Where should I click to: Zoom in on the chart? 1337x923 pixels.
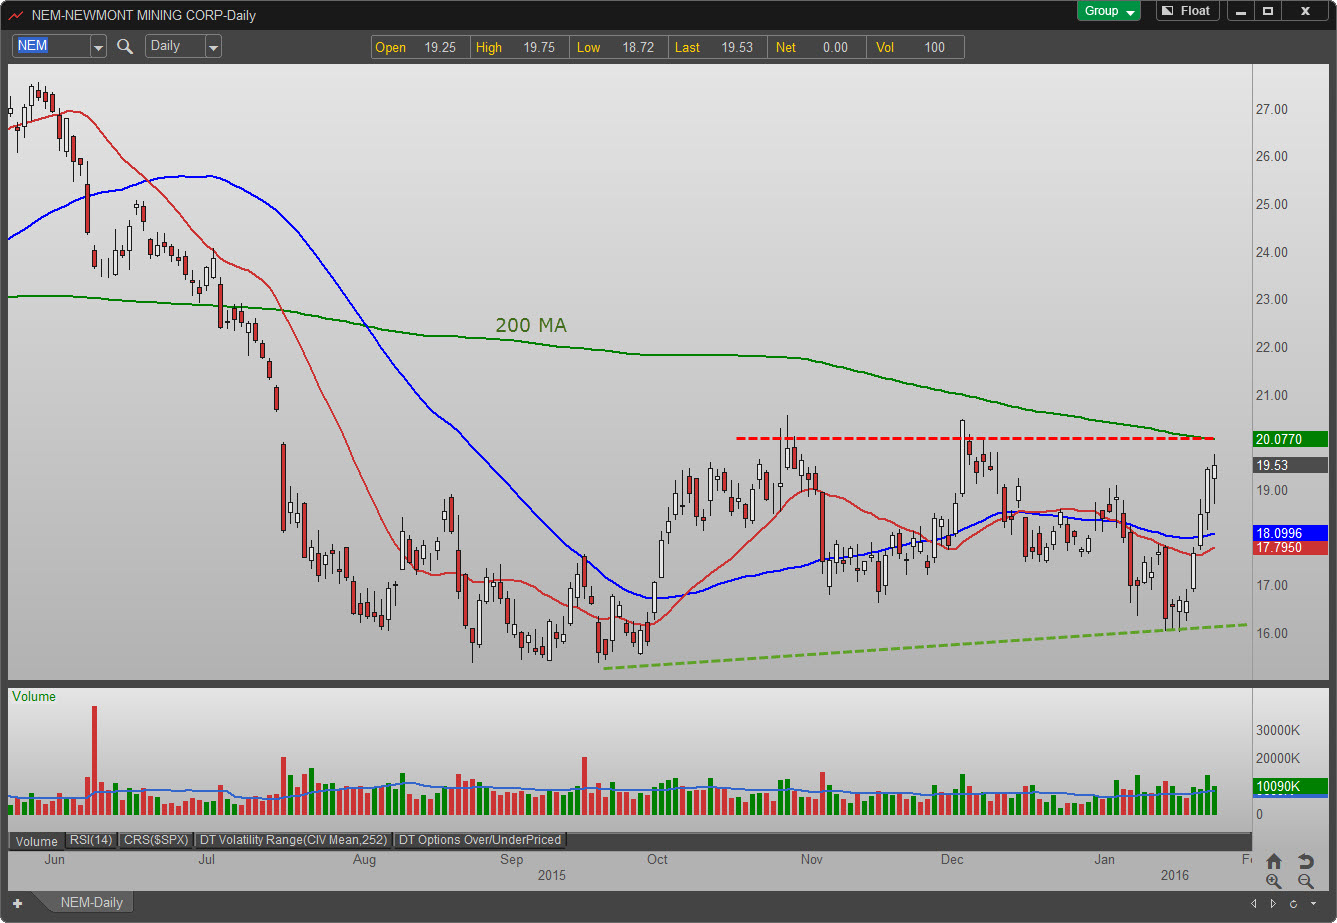click(x=1274, y=881)
